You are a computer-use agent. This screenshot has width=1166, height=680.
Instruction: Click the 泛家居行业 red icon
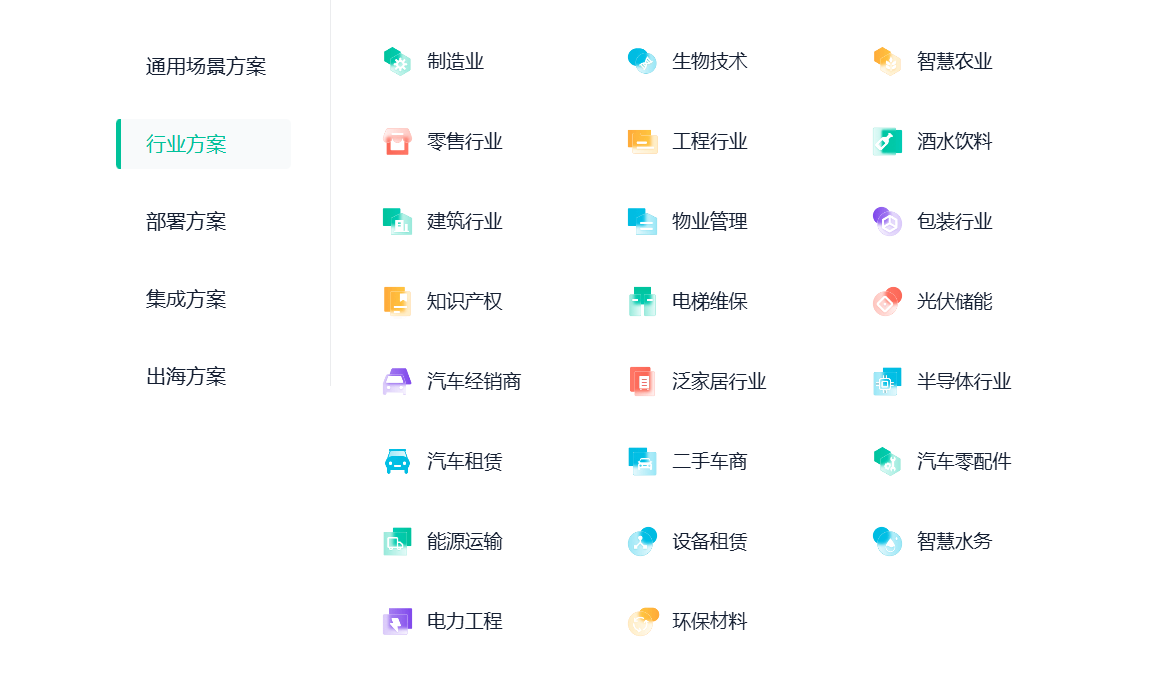tap(642, 382)
